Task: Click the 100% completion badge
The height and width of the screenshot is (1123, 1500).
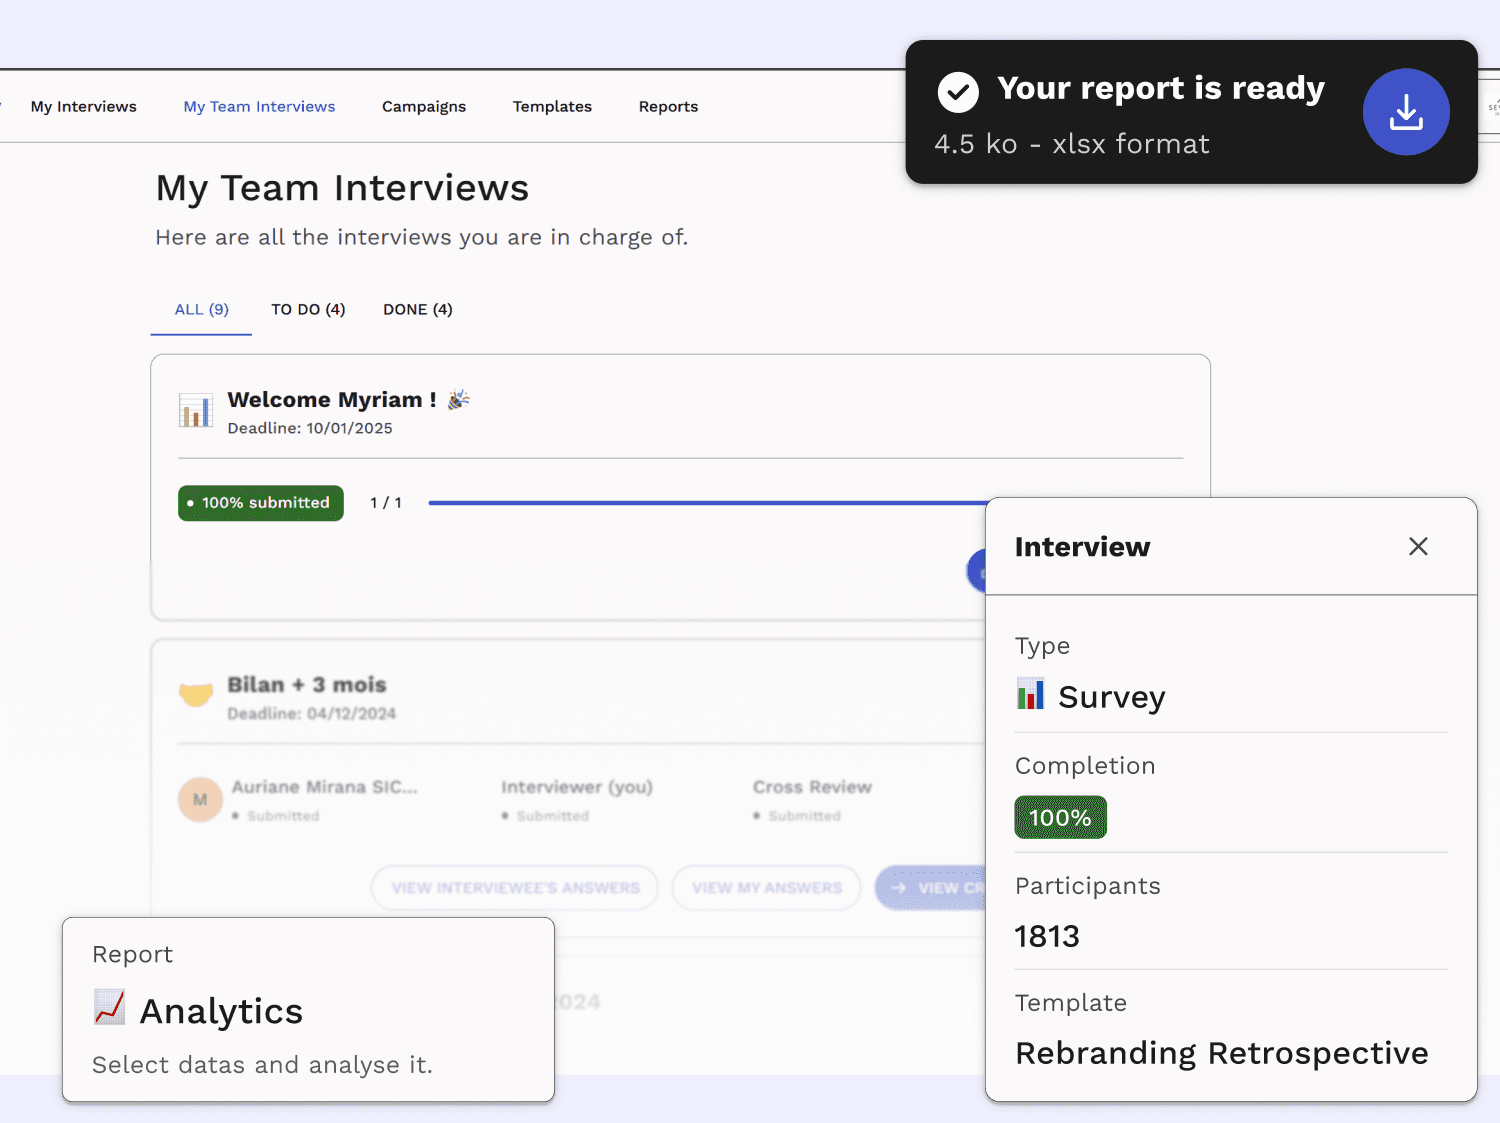Action: point(1061,817)
